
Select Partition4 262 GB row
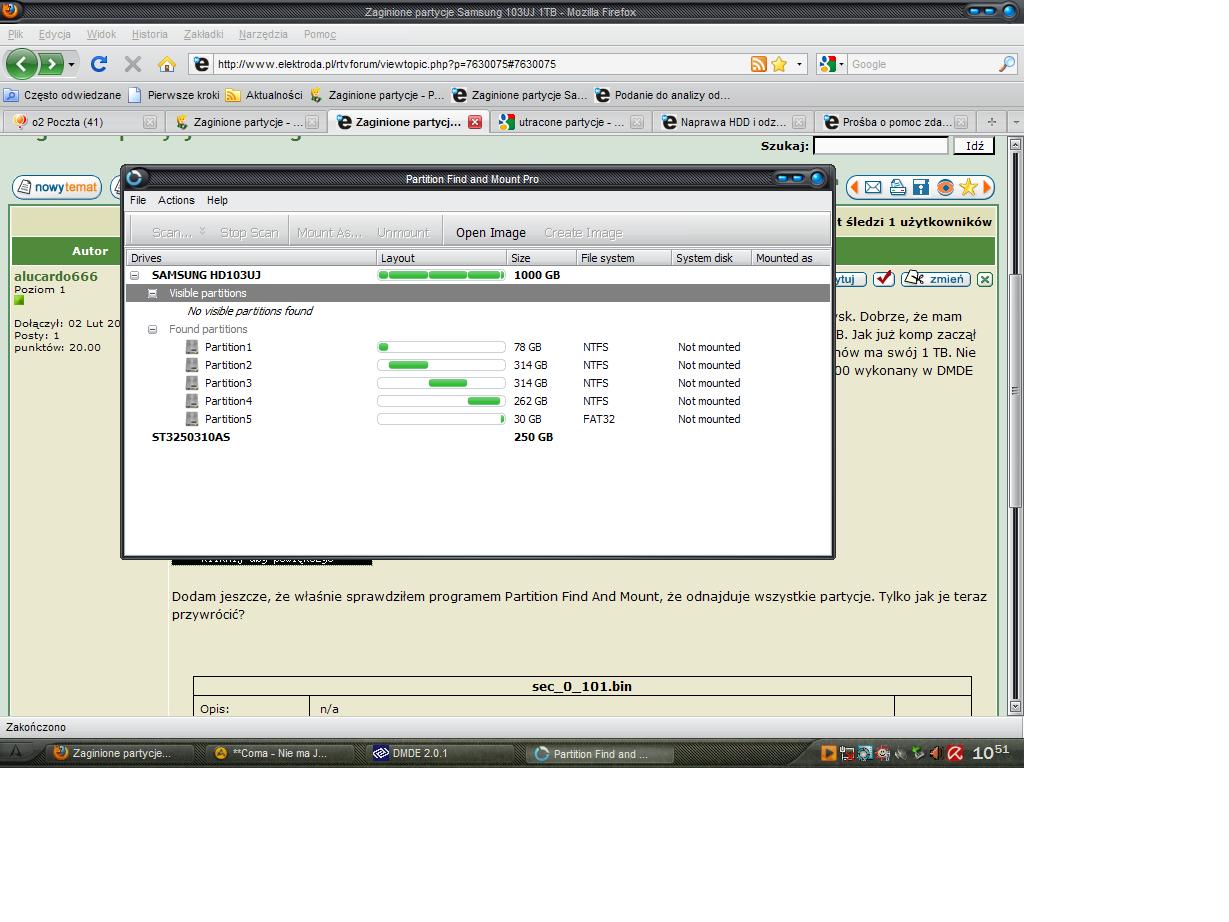(x=478, y=401)
